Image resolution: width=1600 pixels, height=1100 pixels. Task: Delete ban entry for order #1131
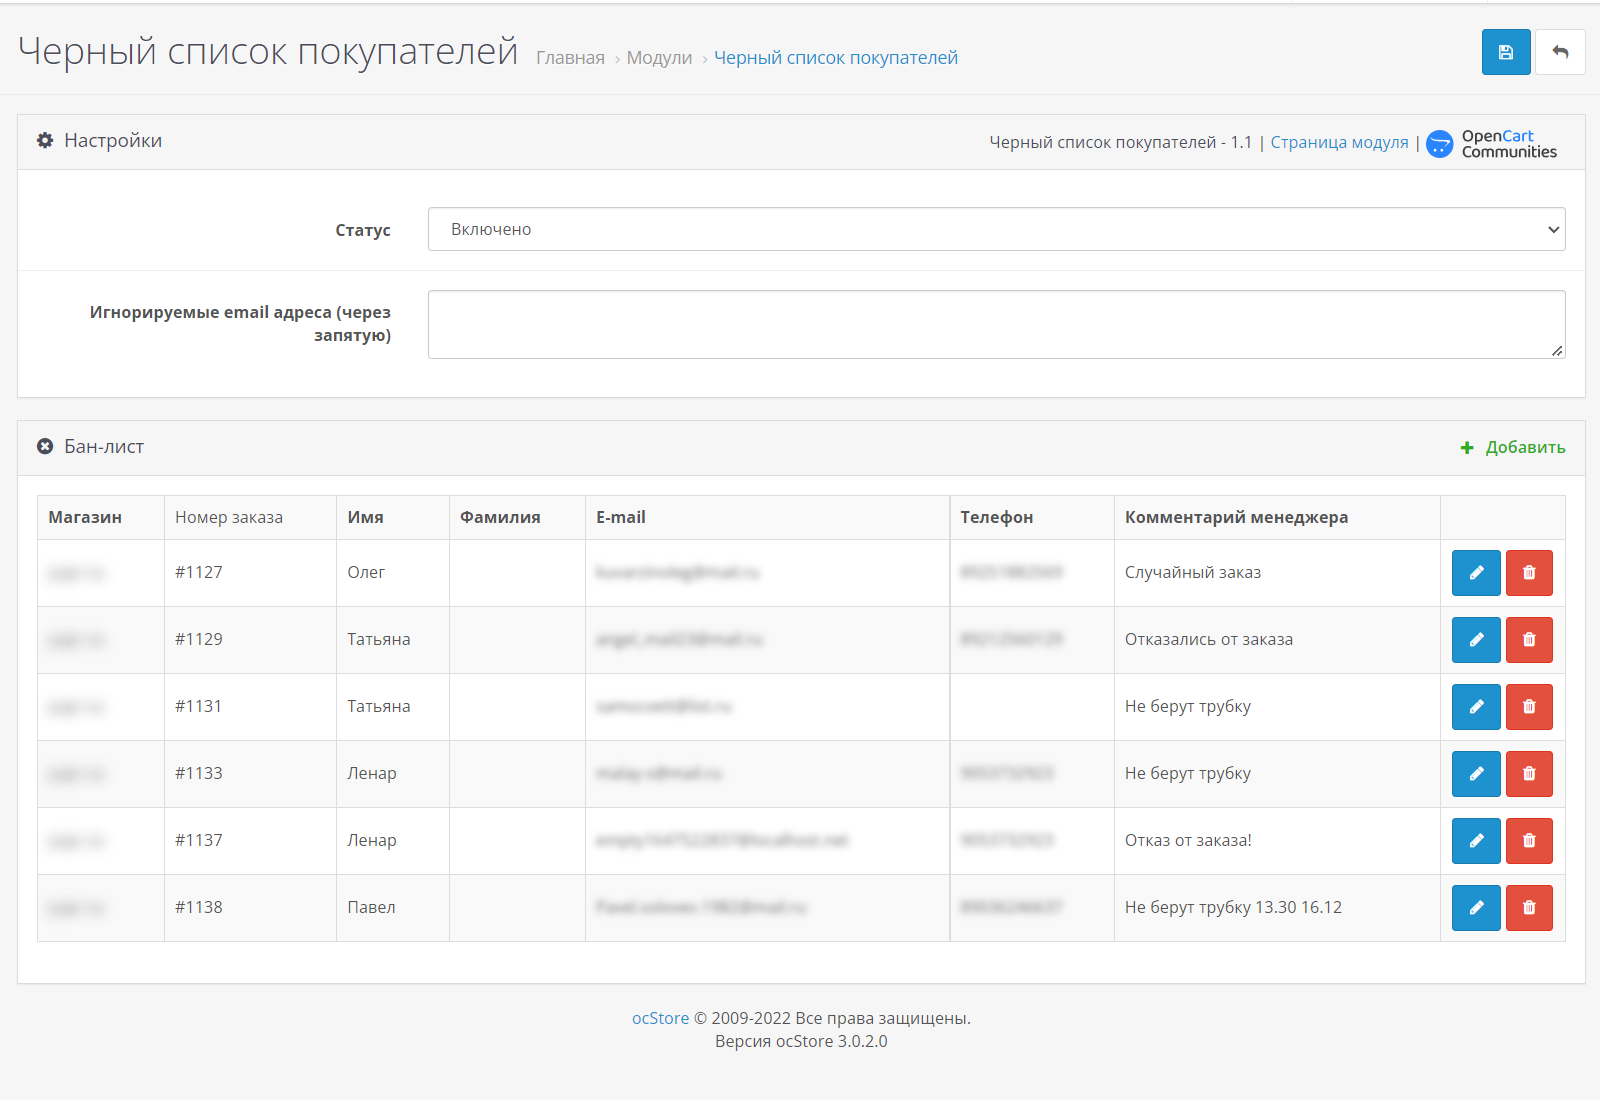(x=1529, y=707)
